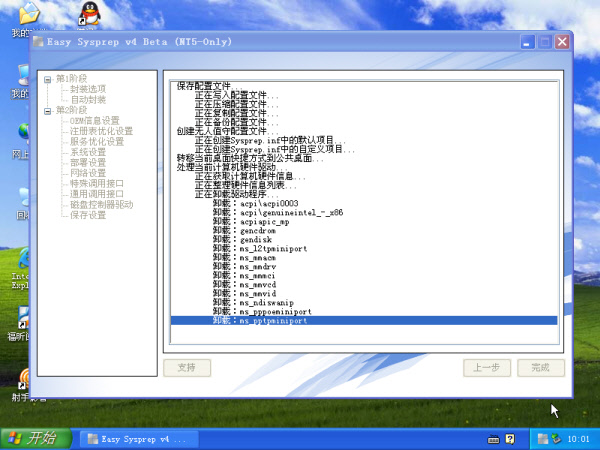Close the Easy Sysprep window

pyautogui.click(x=562, y=42)
